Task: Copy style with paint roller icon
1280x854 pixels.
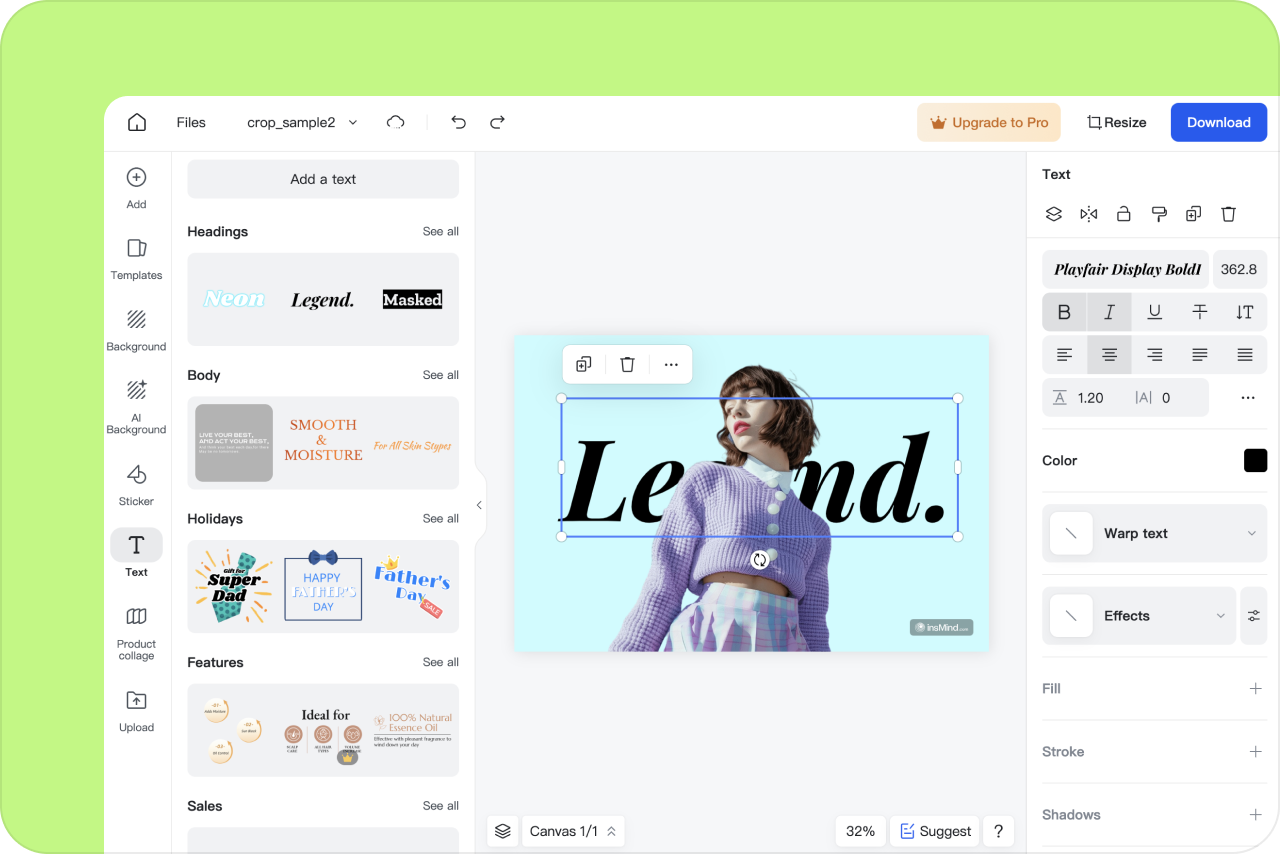Action: (x=1159, y=214)
